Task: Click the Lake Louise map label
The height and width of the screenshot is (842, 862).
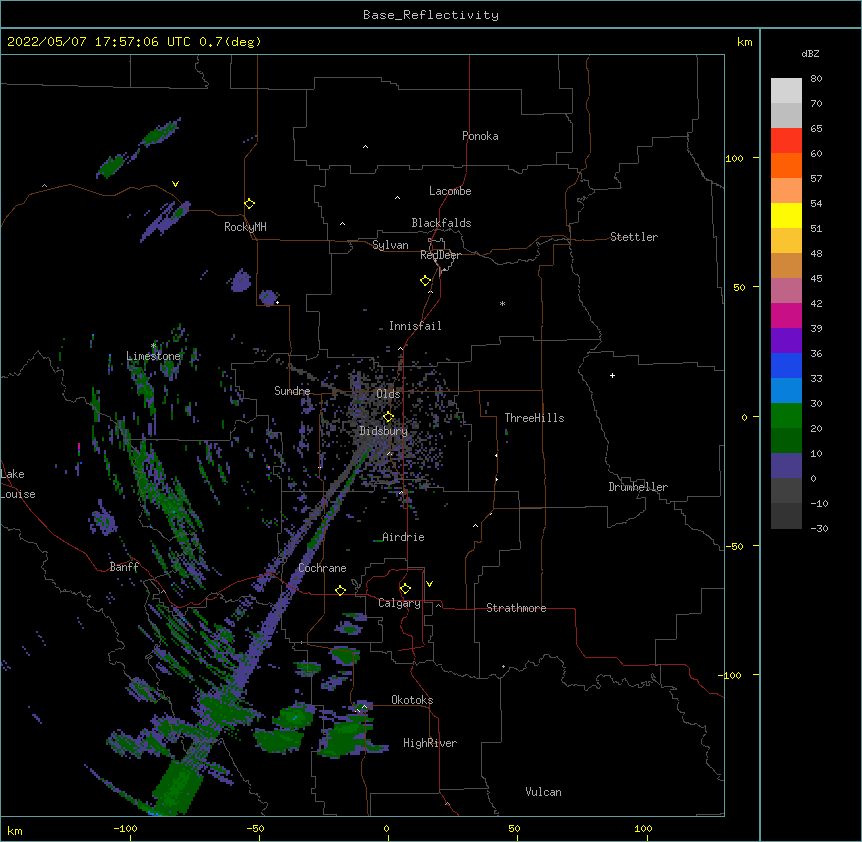Action: coord(18,484)
